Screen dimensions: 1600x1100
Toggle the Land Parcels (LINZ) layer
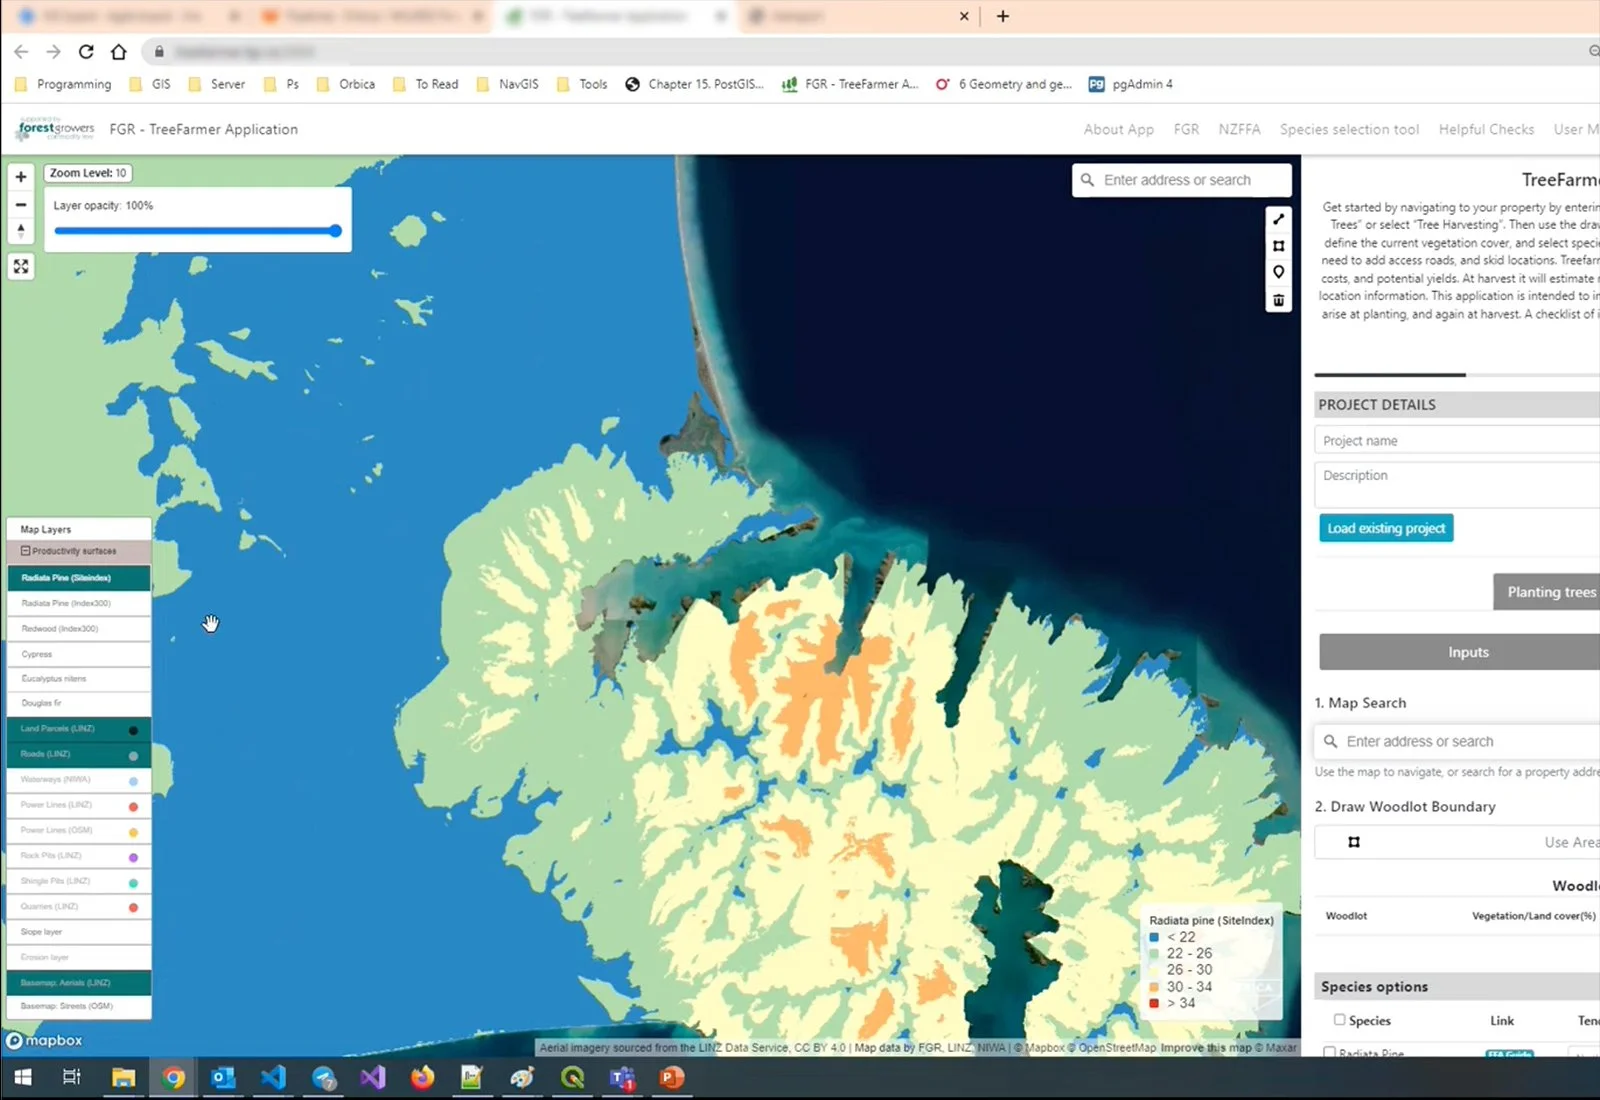79,729
